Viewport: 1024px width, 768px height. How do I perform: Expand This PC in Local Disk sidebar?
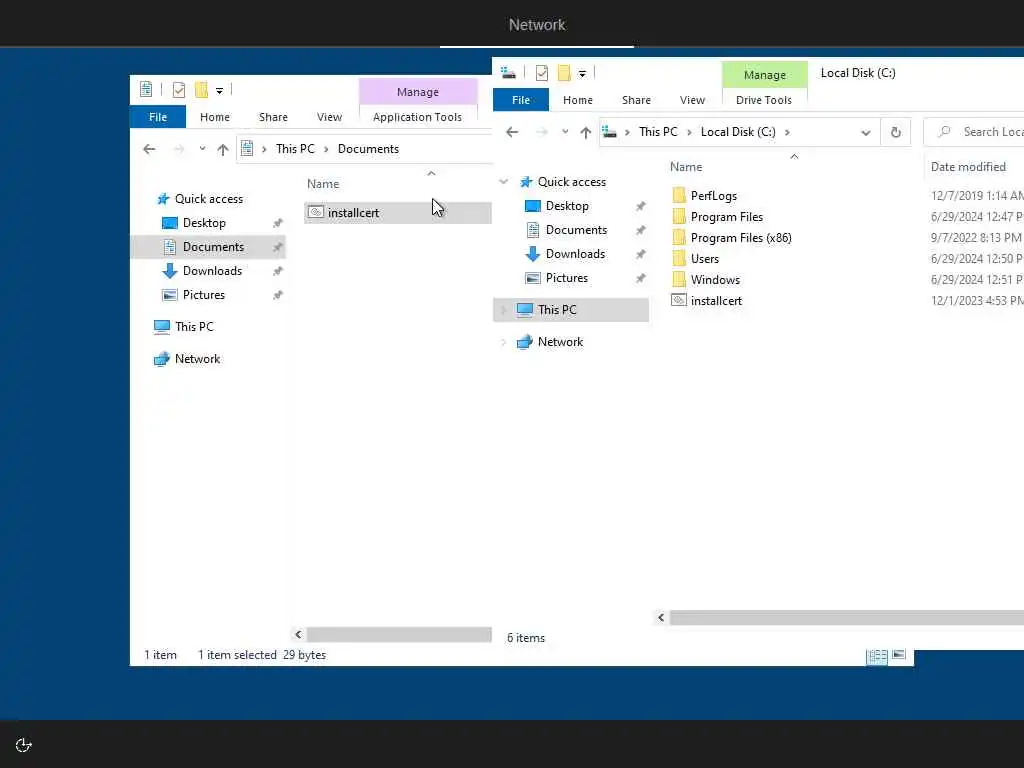[504, 310]
